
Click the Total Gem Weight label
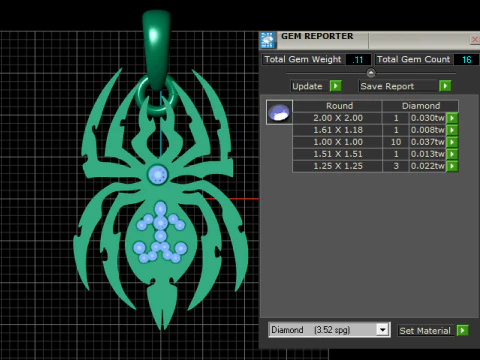(x=303, y=60)
